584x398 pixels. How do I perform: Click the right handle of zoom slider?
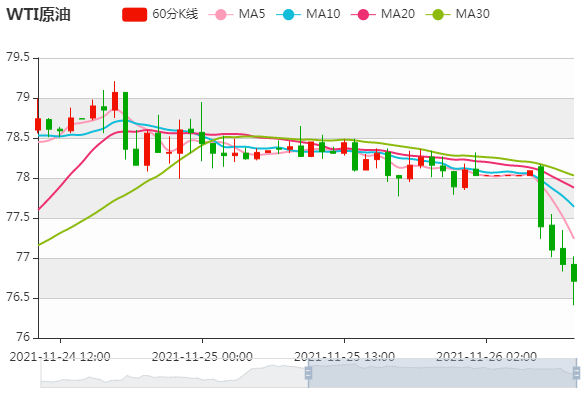point(576,373)
